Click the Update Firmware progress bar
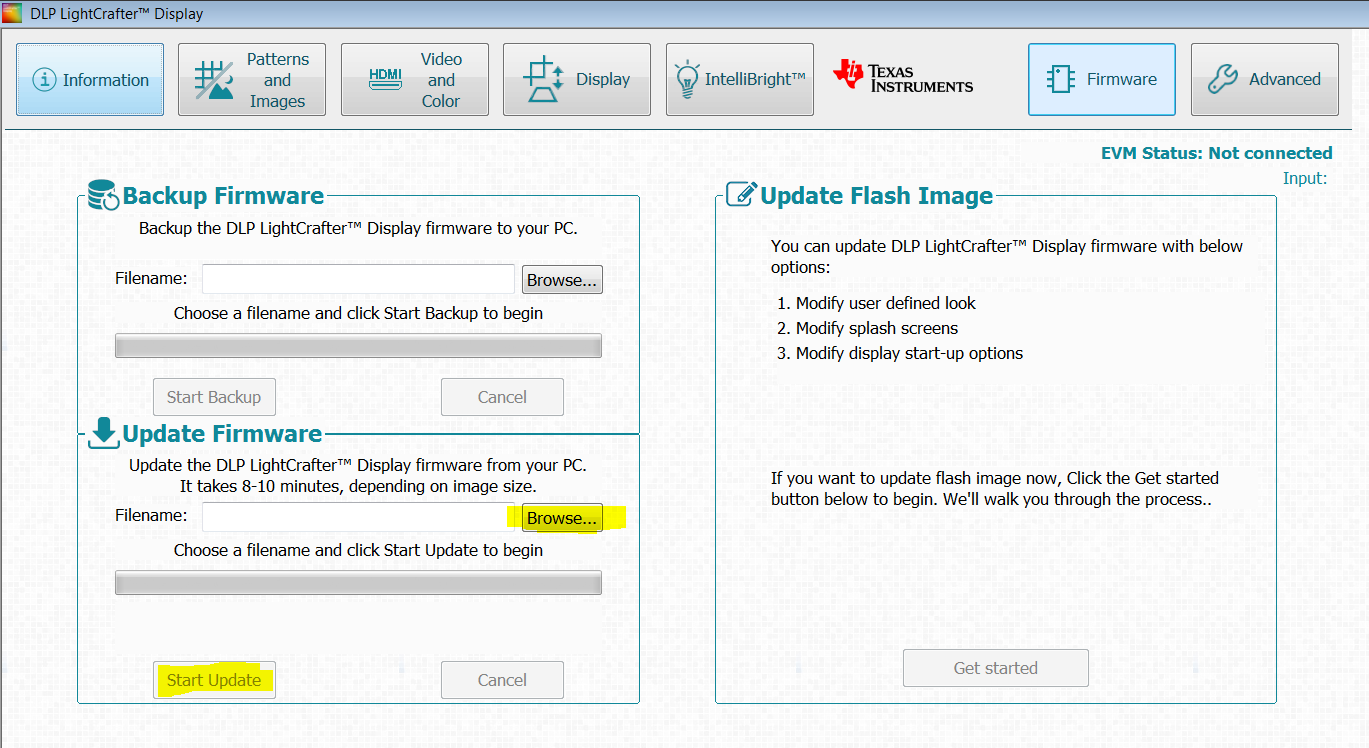The width and height of the screenshot is (1369, 748). pyautogui.click(x=358, y=583)
